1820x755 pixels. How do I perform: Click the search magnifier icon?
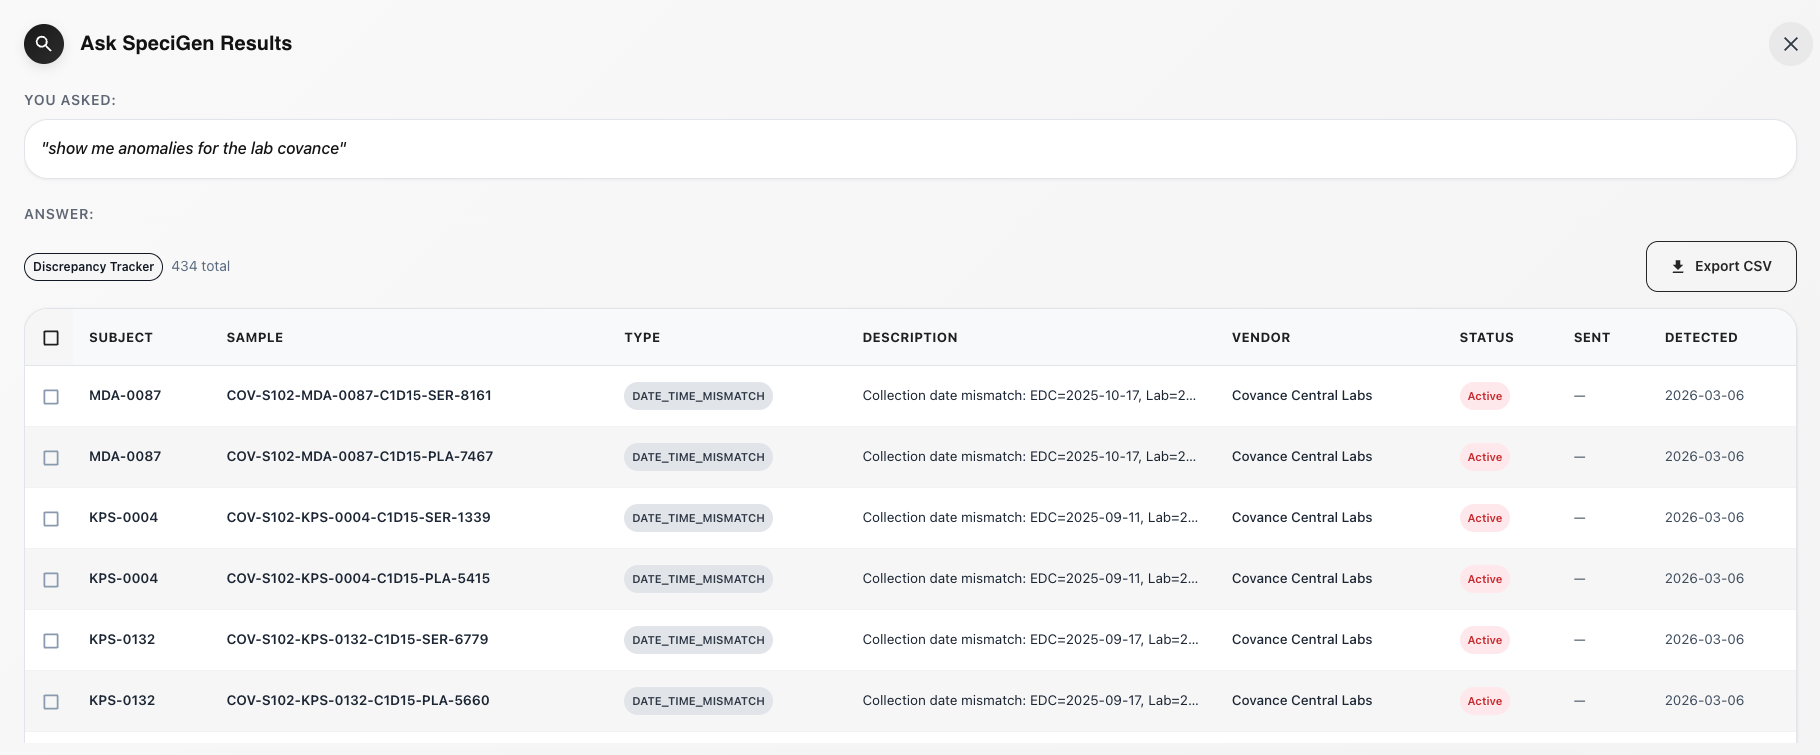pyautogui.click(x=44, y=44)
